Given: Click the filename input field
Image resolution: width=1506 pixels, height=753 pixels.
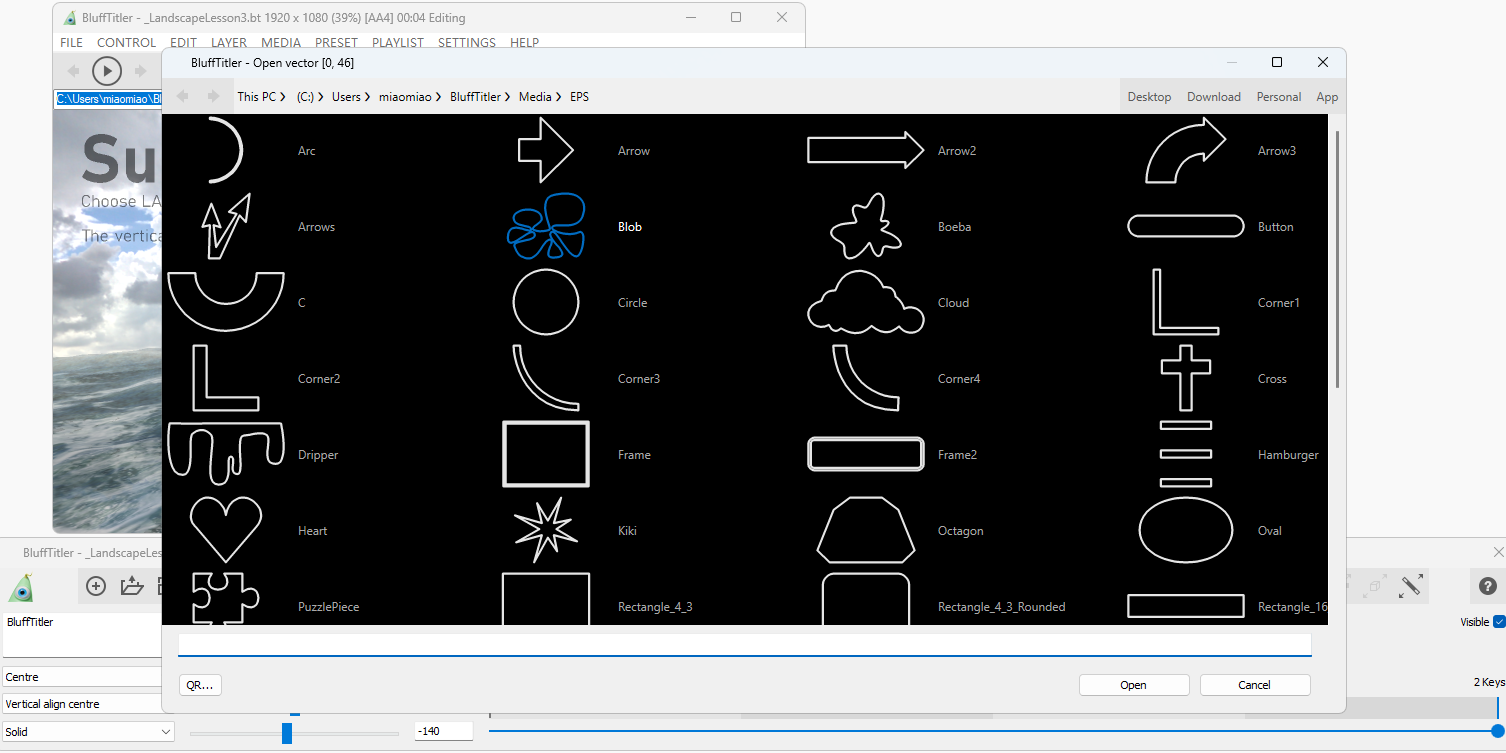Looking at the screenshot, I should point(744,645).
